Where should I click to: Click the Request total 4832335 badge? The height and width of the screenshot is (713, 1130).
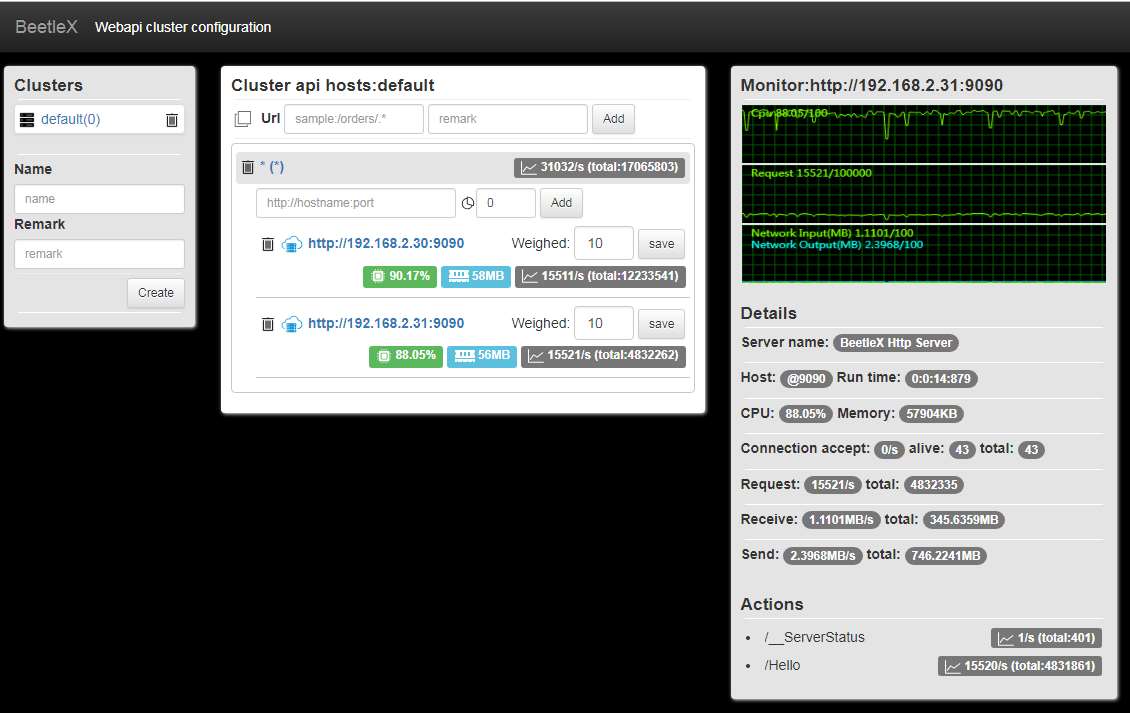coord(934,485)
